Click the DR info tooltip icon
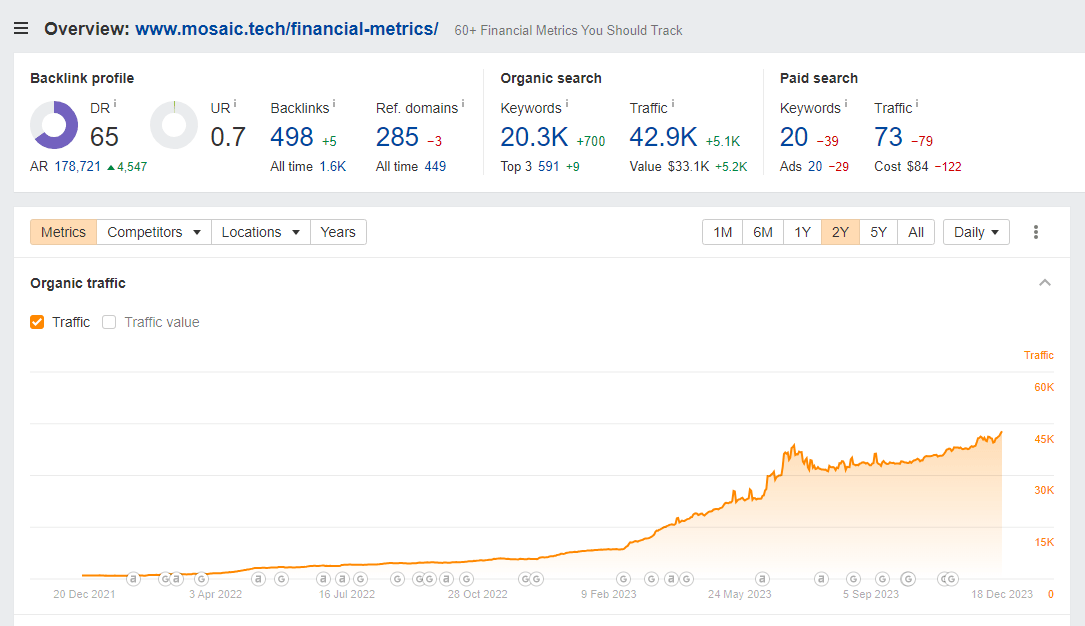The width and height of the screenshot is (1085, 626). click(x=113, y=101)
